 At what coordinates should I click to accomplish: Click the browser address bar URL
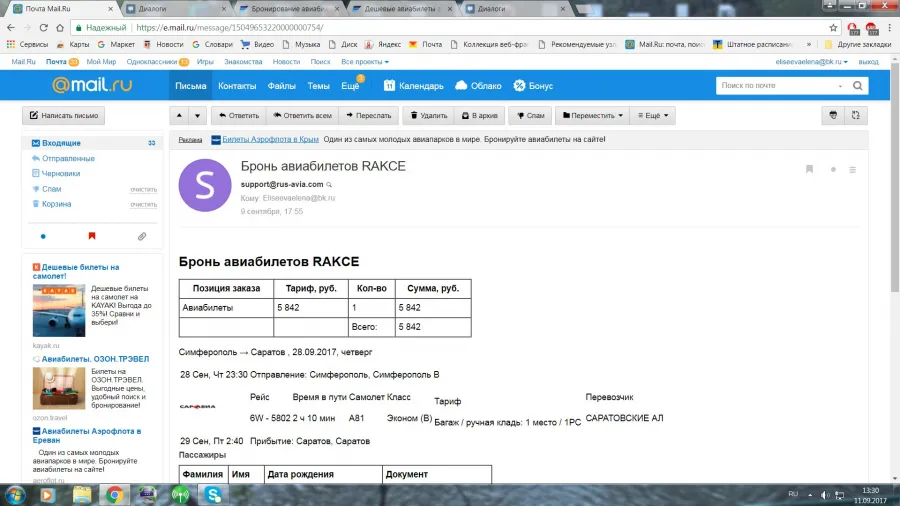pyautogui.click(x=230, y=28)
